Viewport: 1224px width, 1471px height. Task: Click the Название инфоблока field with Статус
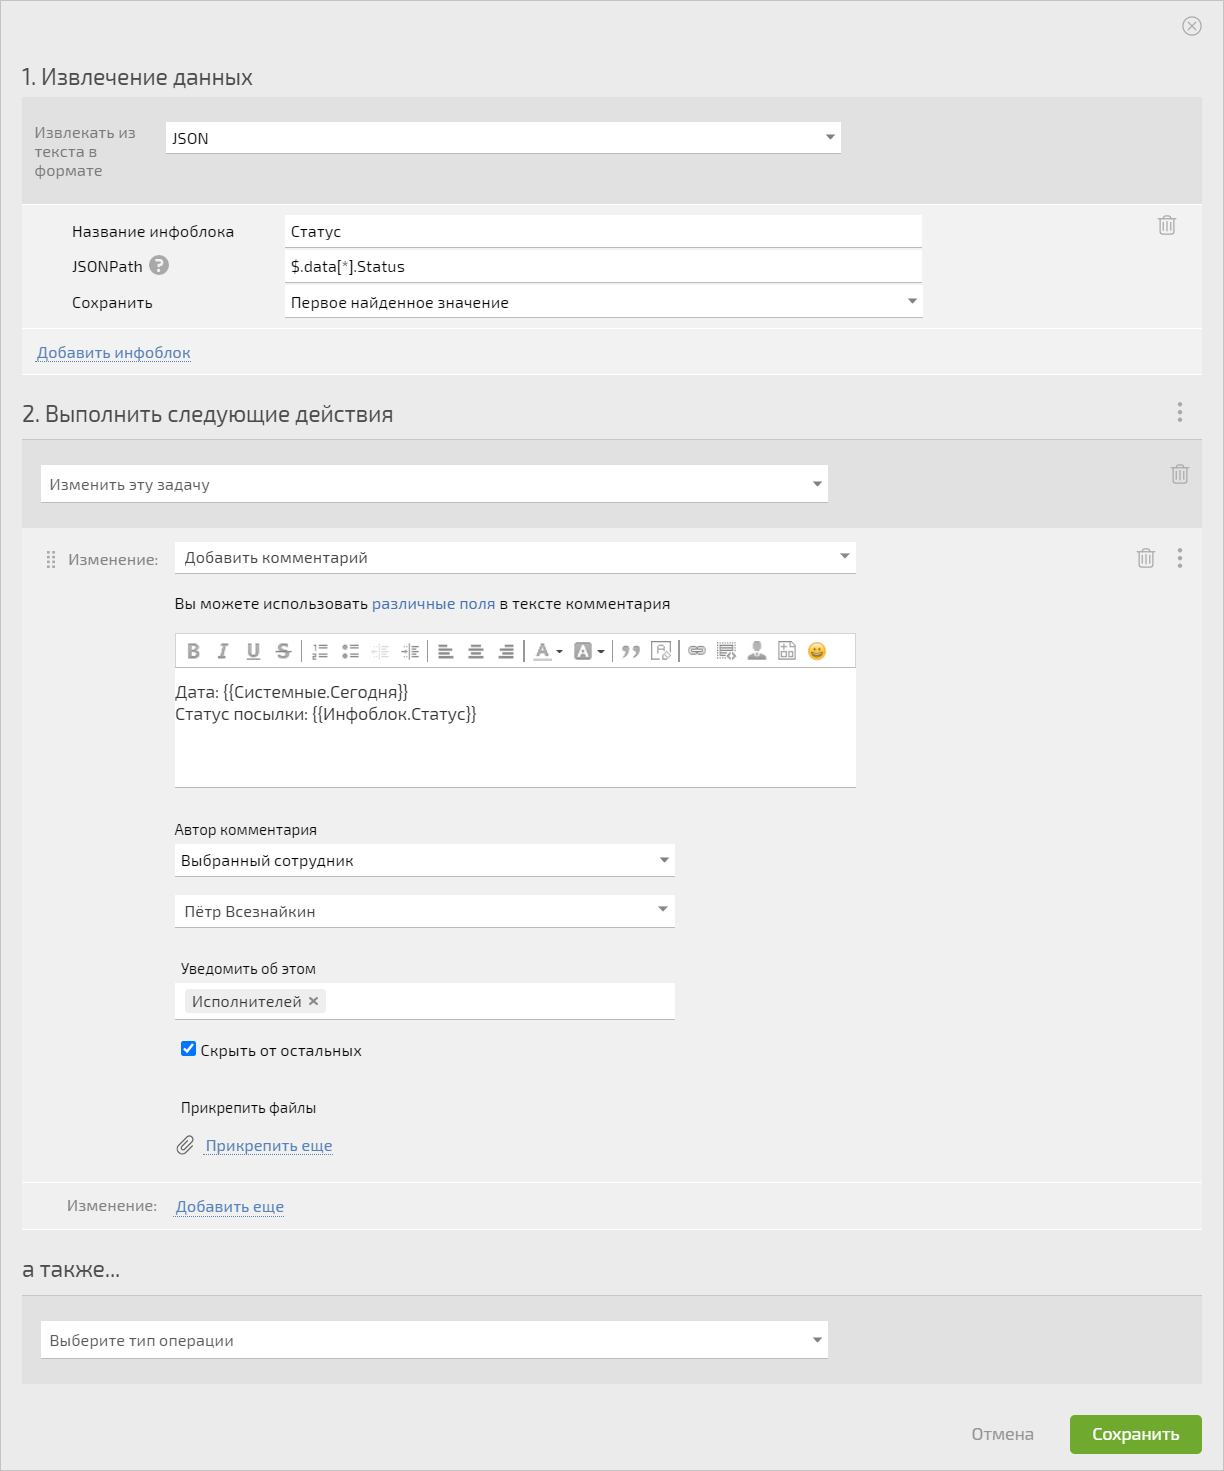tap(603, 231)
